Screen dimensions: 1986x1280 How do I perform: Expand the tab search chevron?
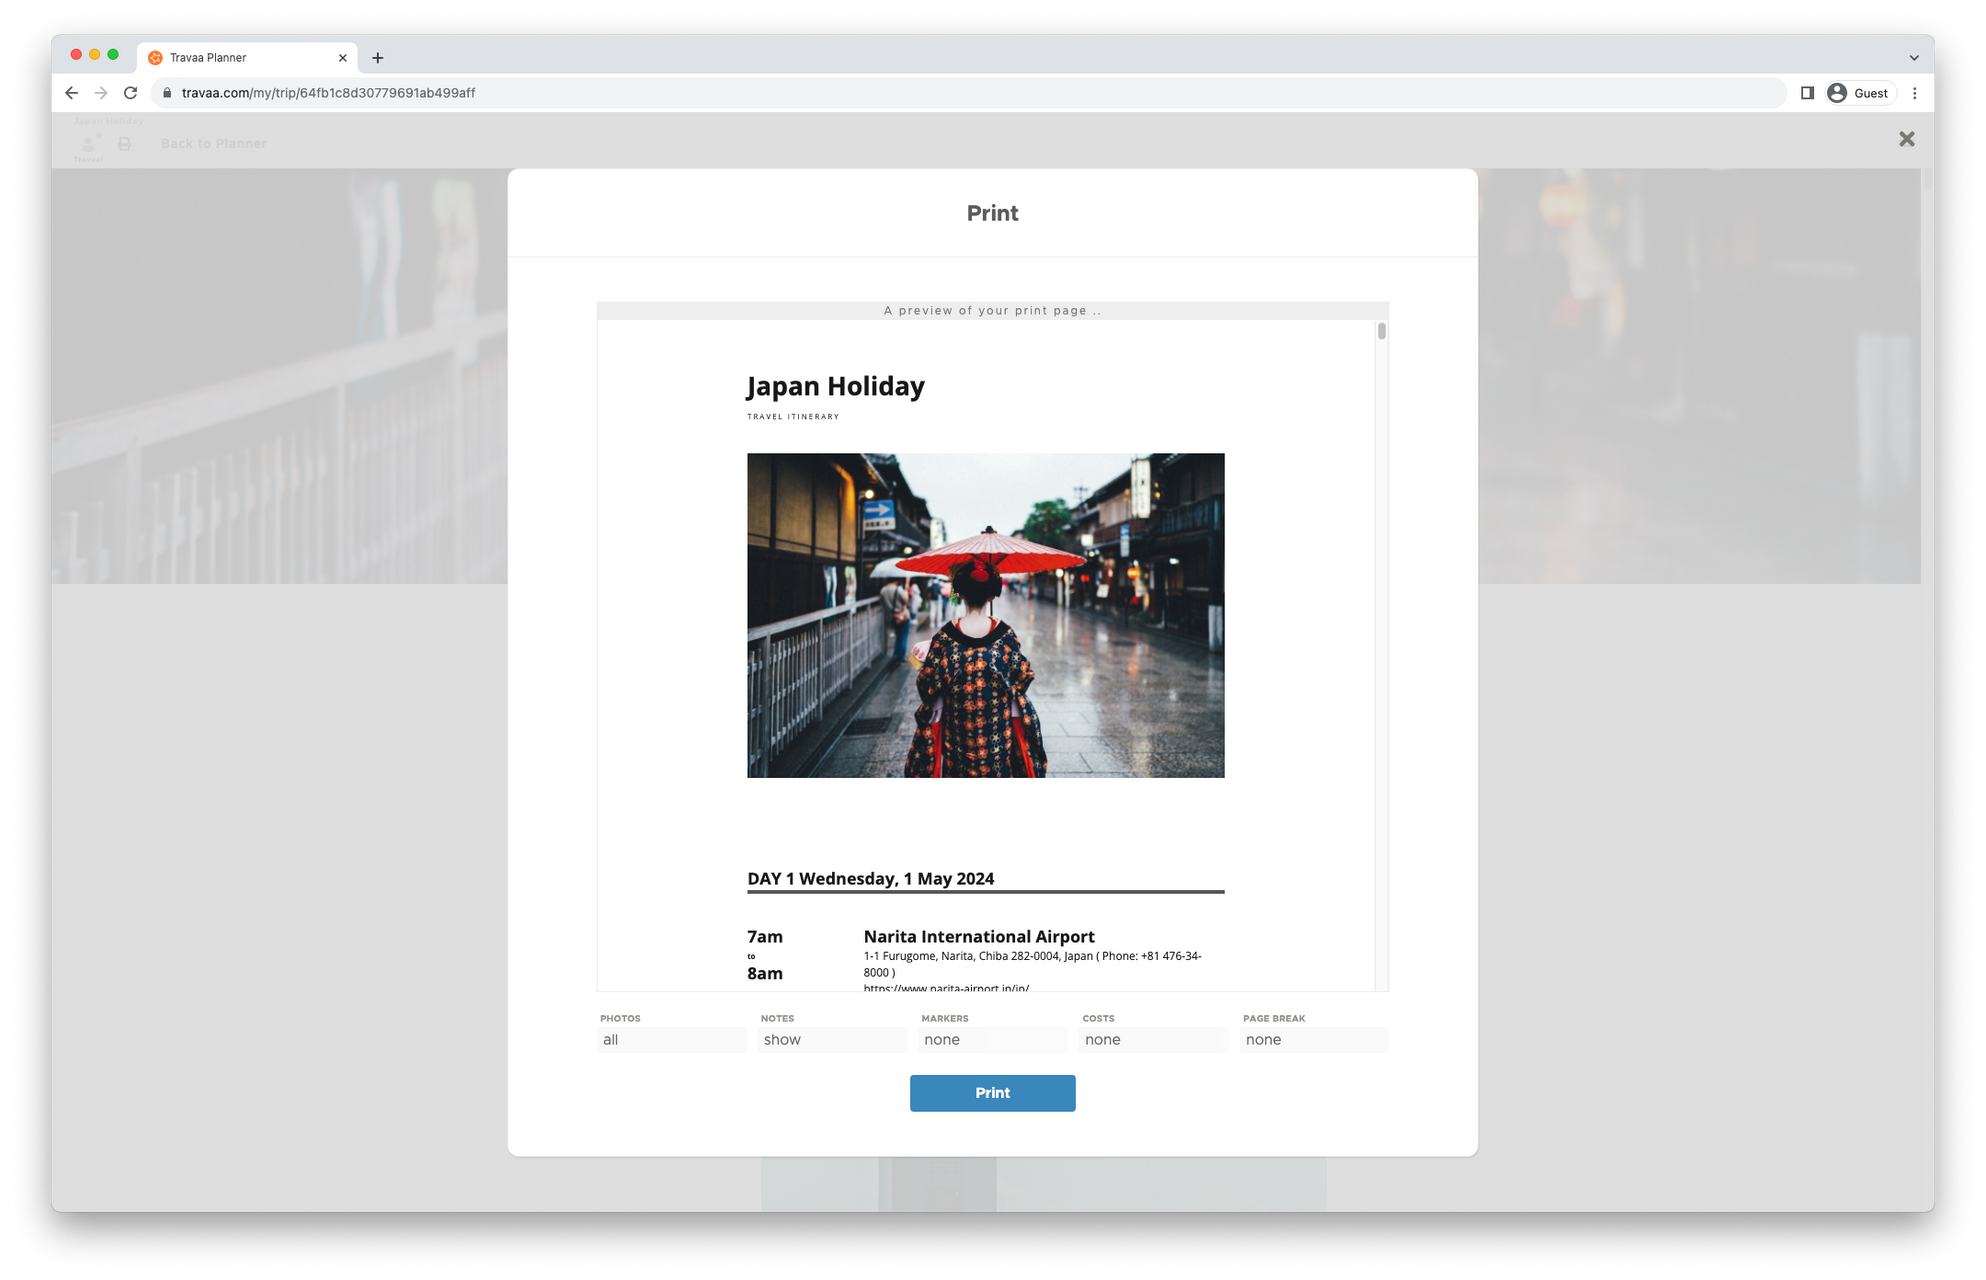coord(1914,58)
